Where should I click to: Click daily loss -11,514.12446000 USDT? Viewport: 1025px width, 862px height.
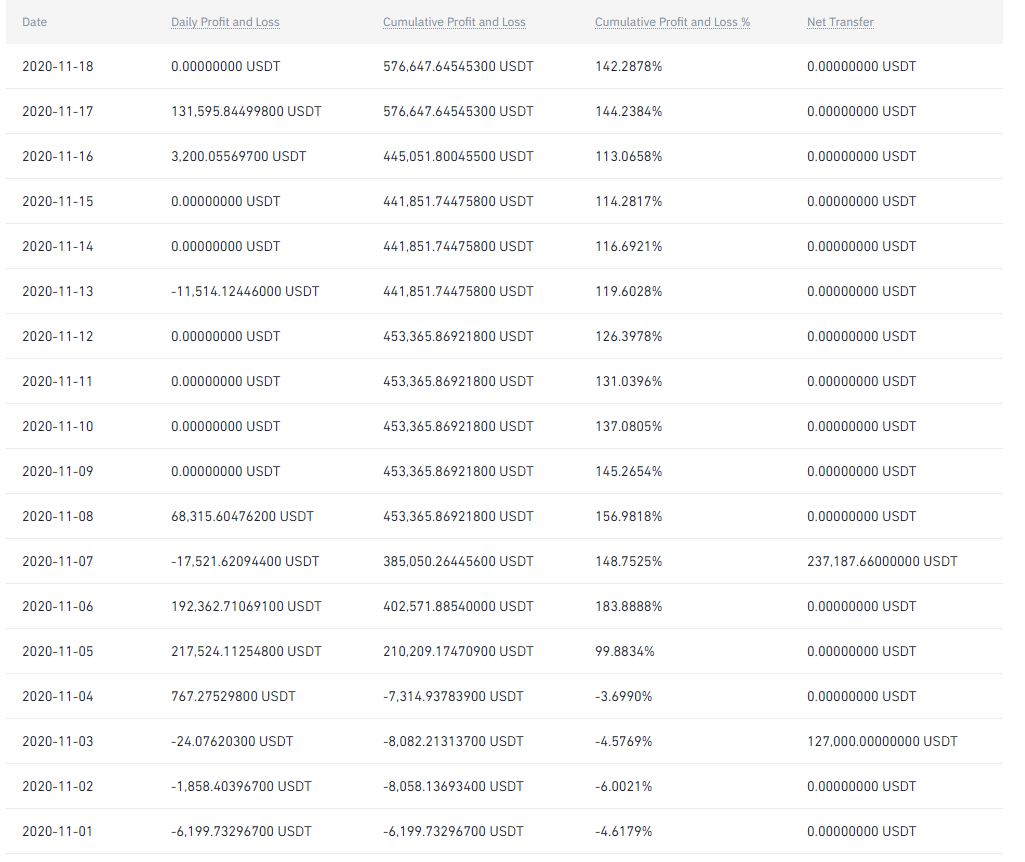coord(245,291)
